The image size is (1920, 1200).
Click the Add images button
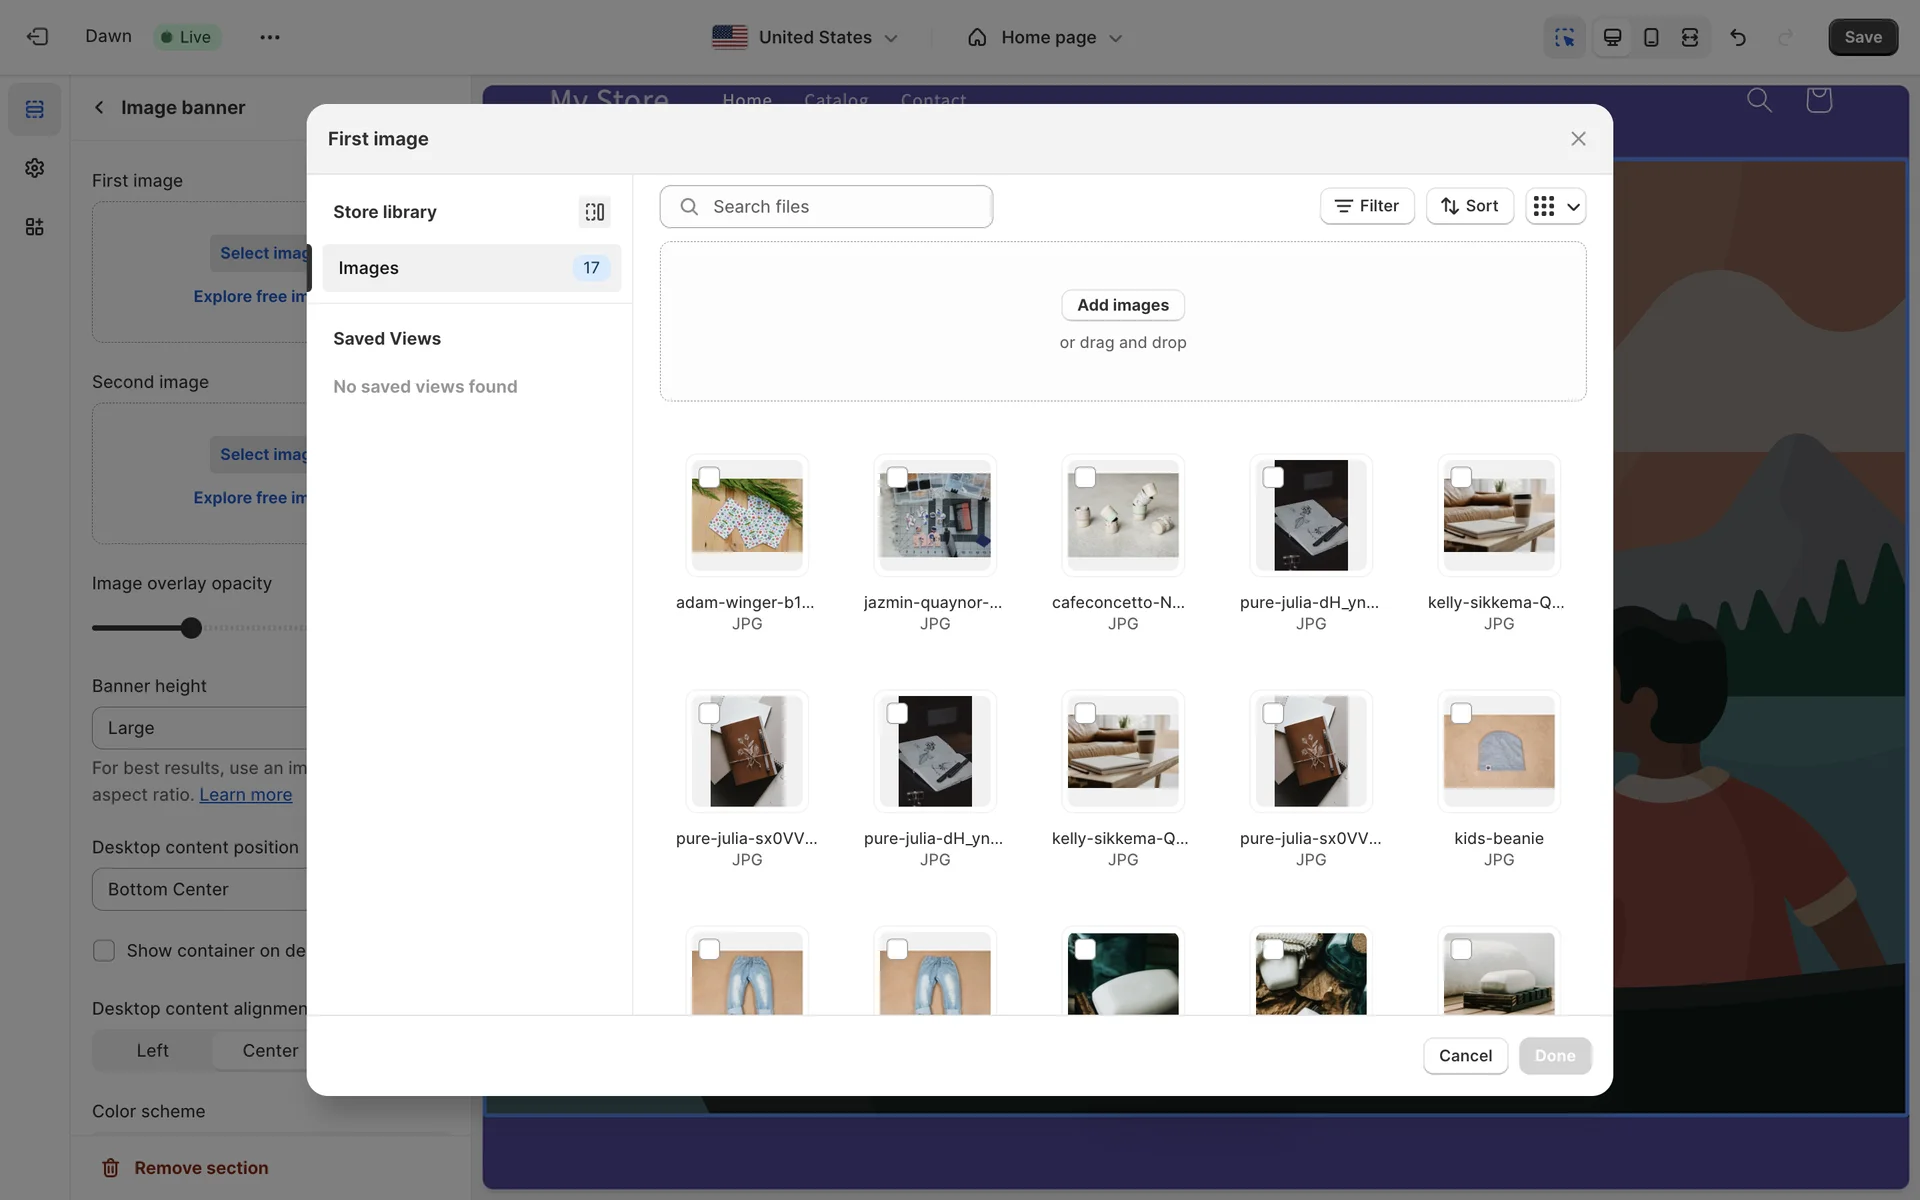(x=1122, y=305)
